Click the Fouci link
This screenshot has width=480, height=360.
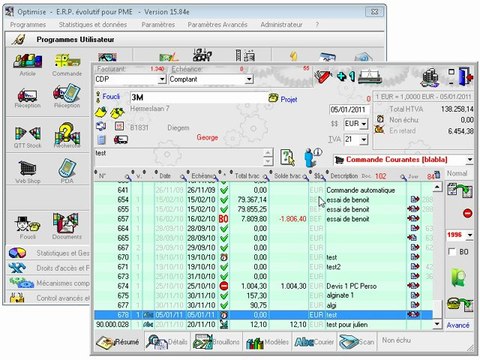111,97
